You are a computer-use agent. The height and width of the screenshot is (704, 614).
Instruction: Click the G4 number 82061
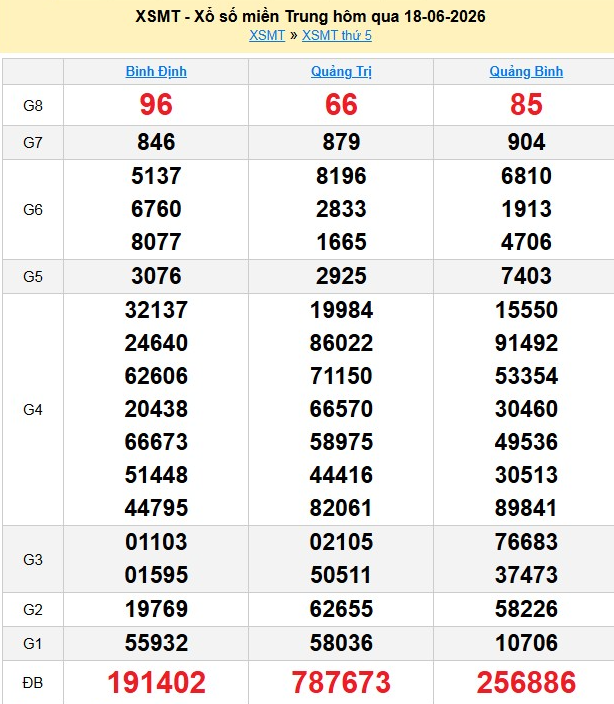pyautogui.click(x=341, y=508)
